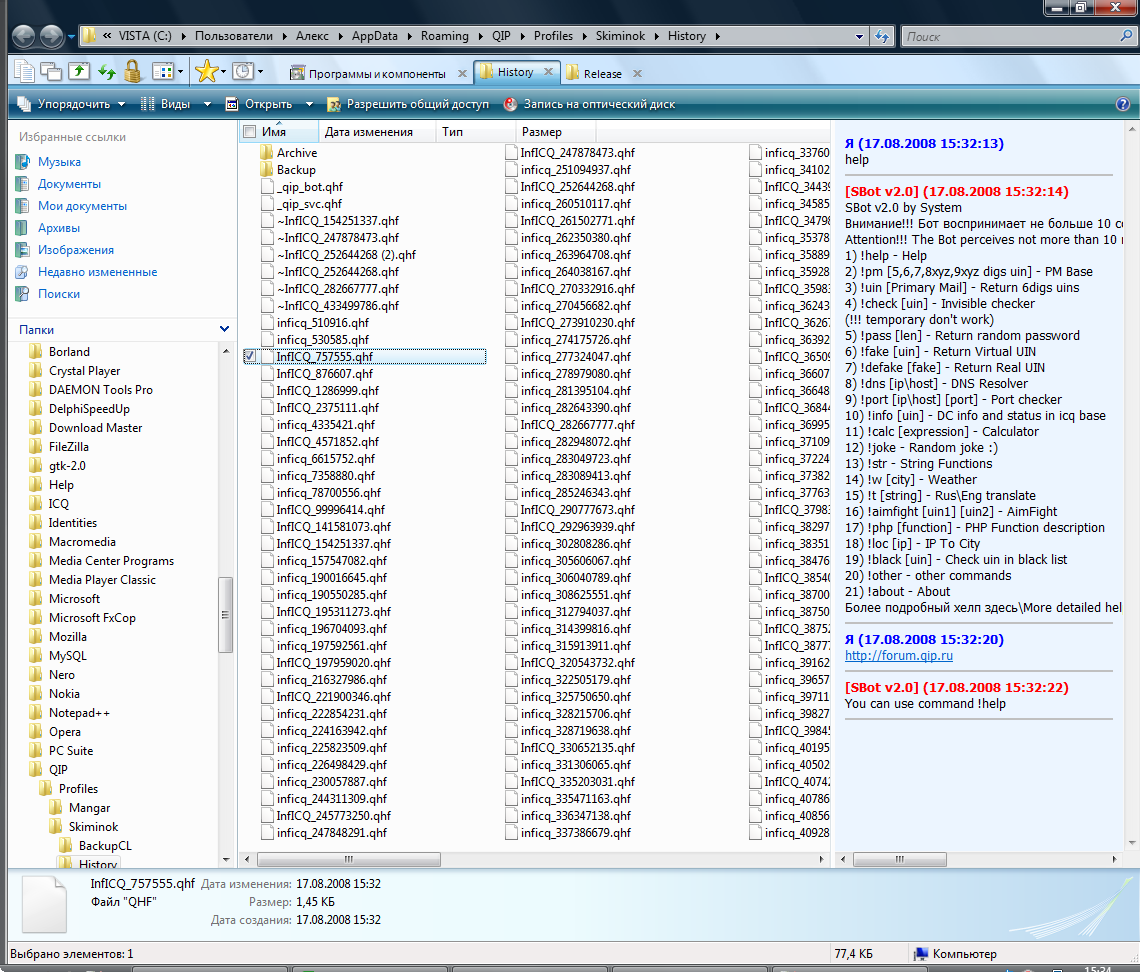
Task: Click the Archive folder in file list
Action: click(289, 153)
